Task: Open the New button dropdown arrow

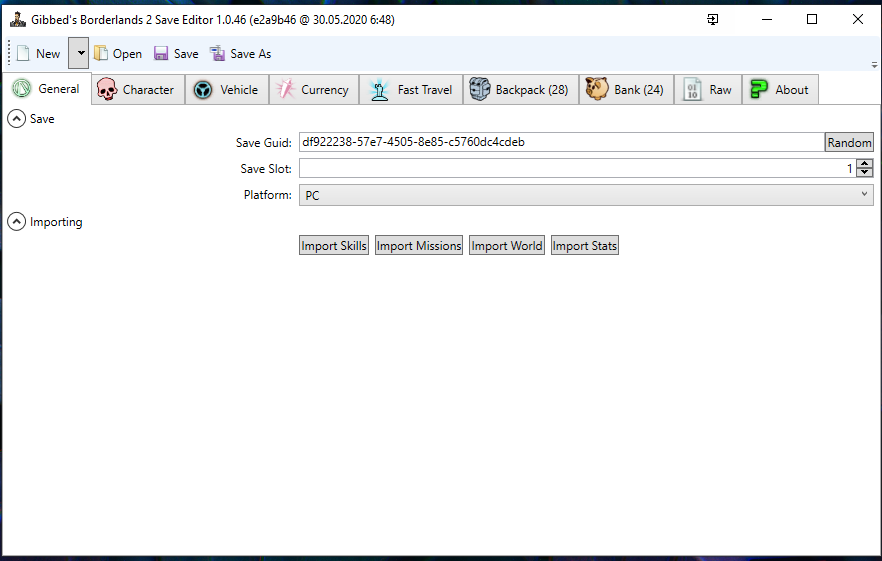Action: (x=79, y=53)
